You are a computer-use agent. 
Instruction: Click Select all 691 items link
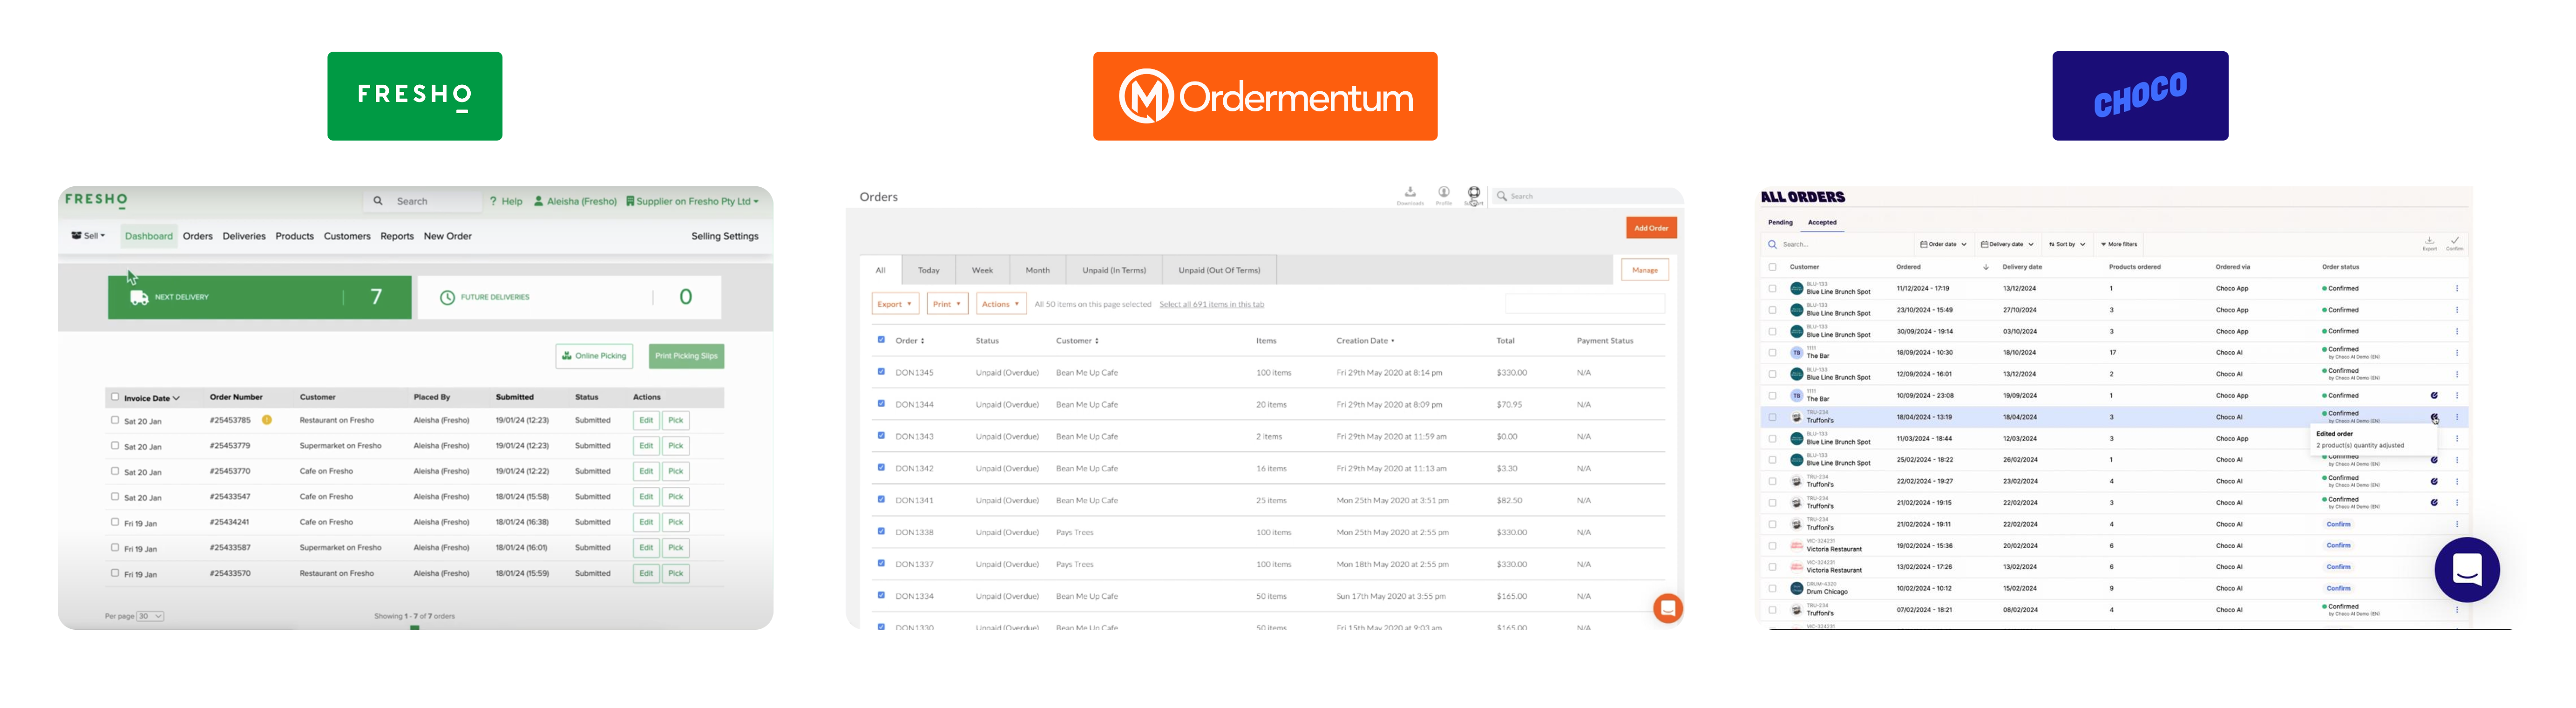click(1211, 304)
